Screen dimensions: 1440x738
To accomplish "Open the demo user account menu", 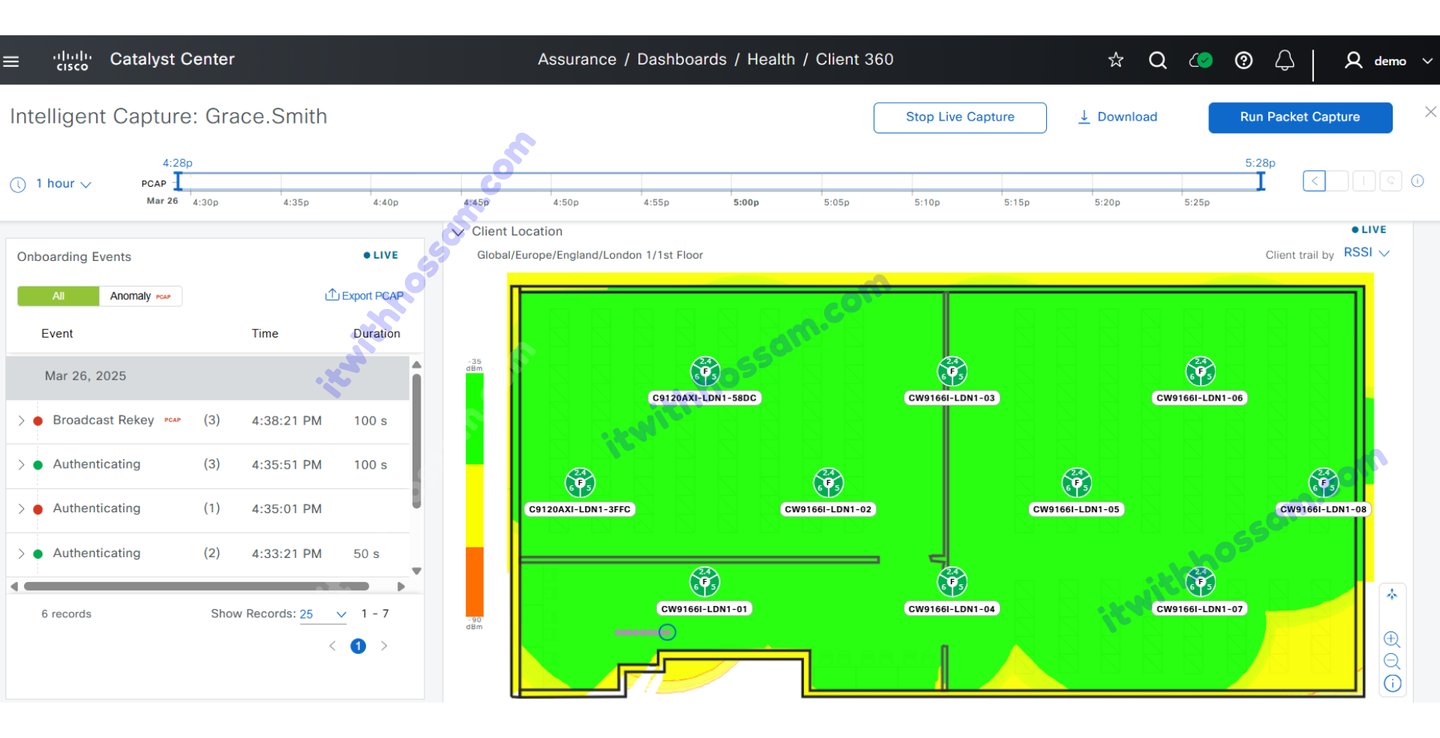I will (x=1389, y=61).
